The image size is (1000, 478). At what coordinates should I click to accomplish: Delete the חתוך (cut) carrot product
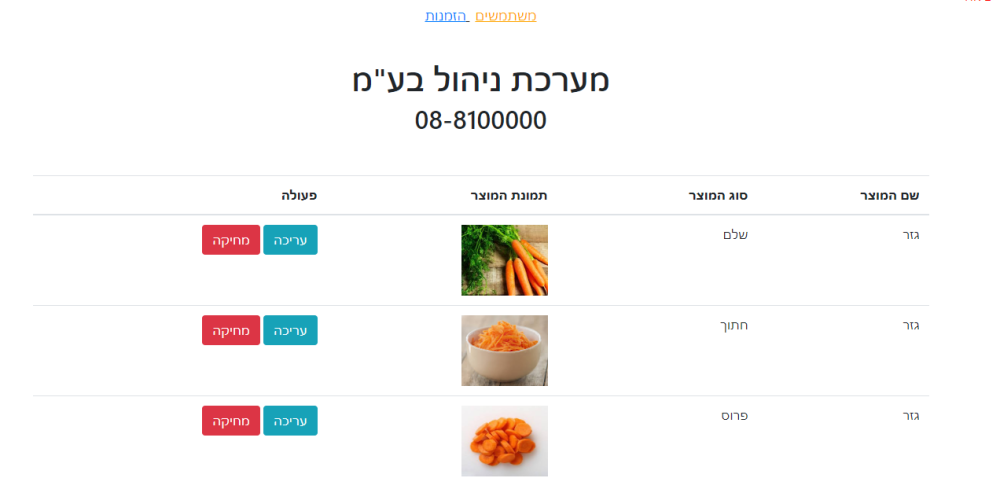point(231,330)
